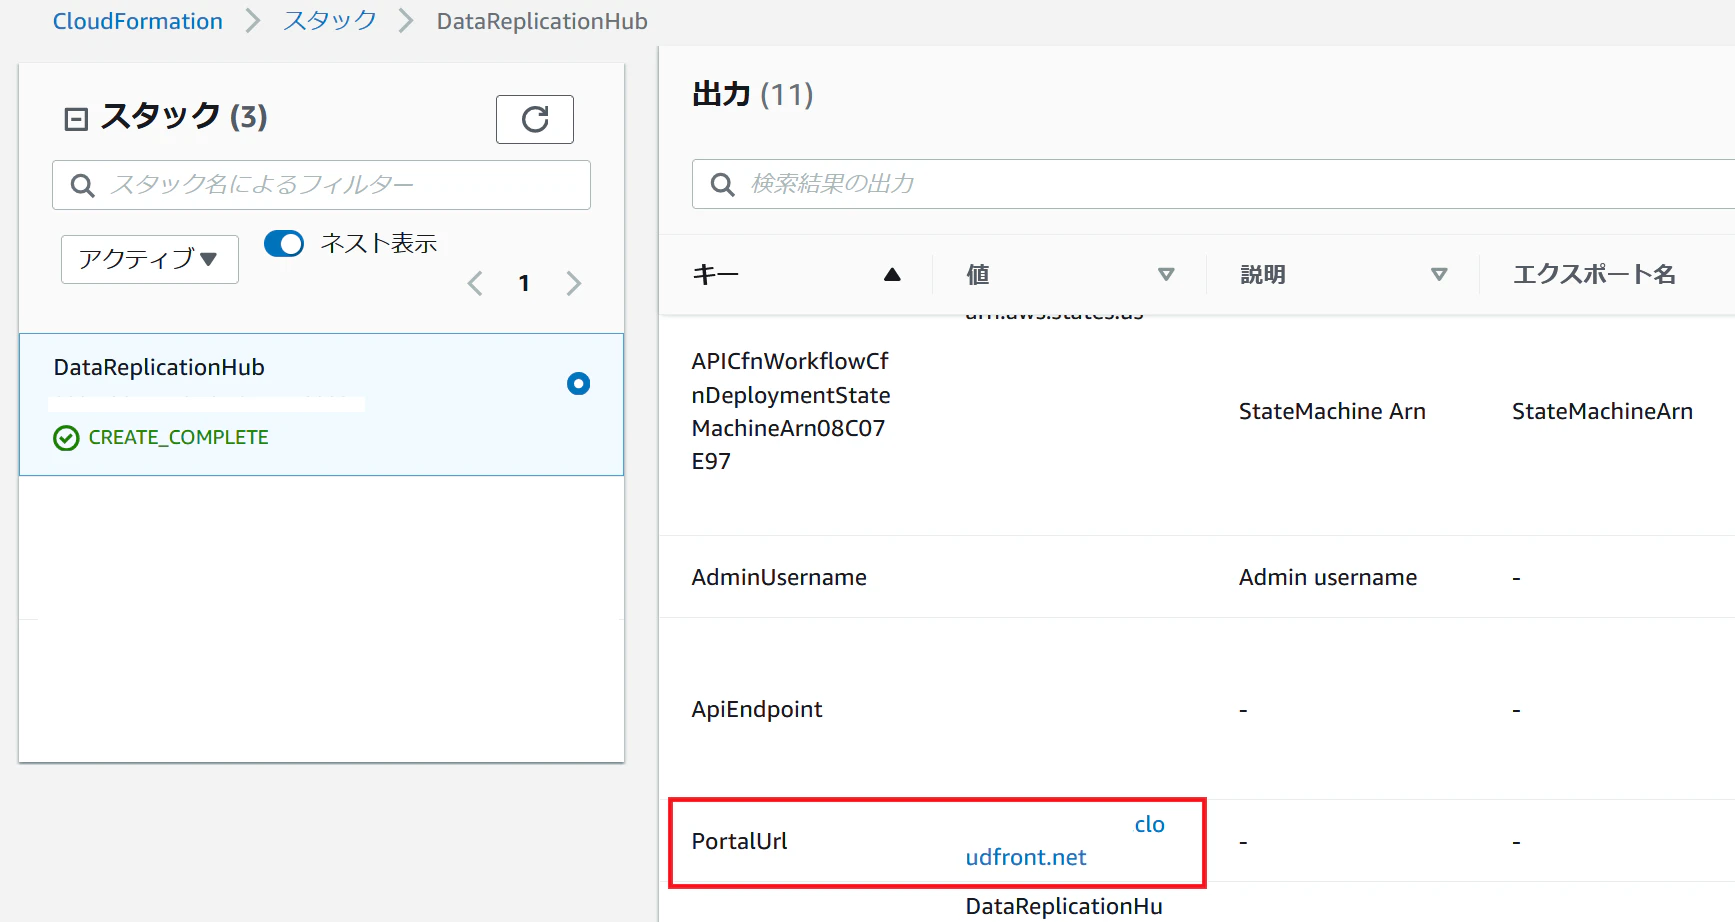Click DataReplicationHub breadcrumb text
This screenshot has height=922, width=1735.
pyautogui.click(x=542, y=21)
